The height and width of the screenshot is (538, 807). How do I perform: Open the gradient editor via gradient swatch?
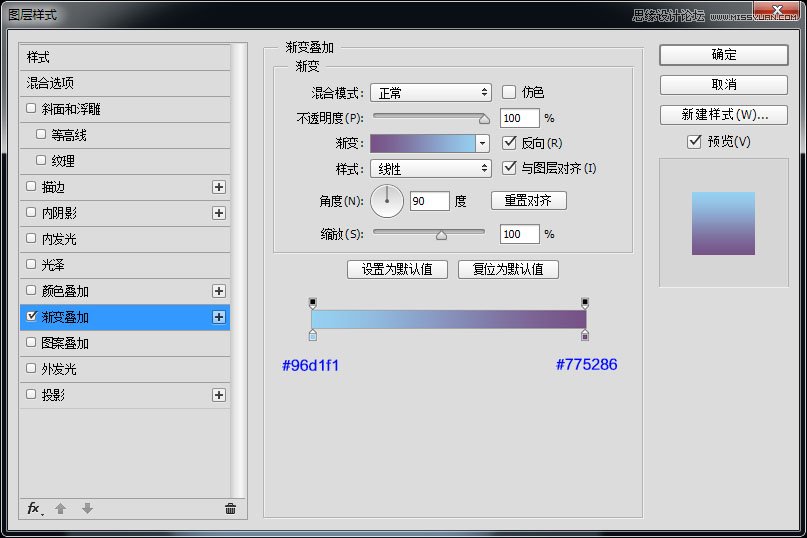click(x=423, y=143)
